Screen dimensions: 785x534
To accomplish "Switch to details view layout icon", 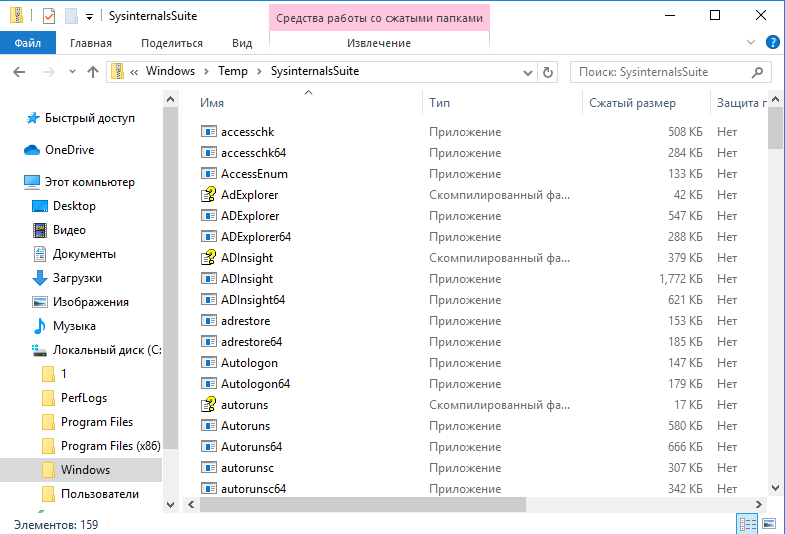I will click(748, 524).
